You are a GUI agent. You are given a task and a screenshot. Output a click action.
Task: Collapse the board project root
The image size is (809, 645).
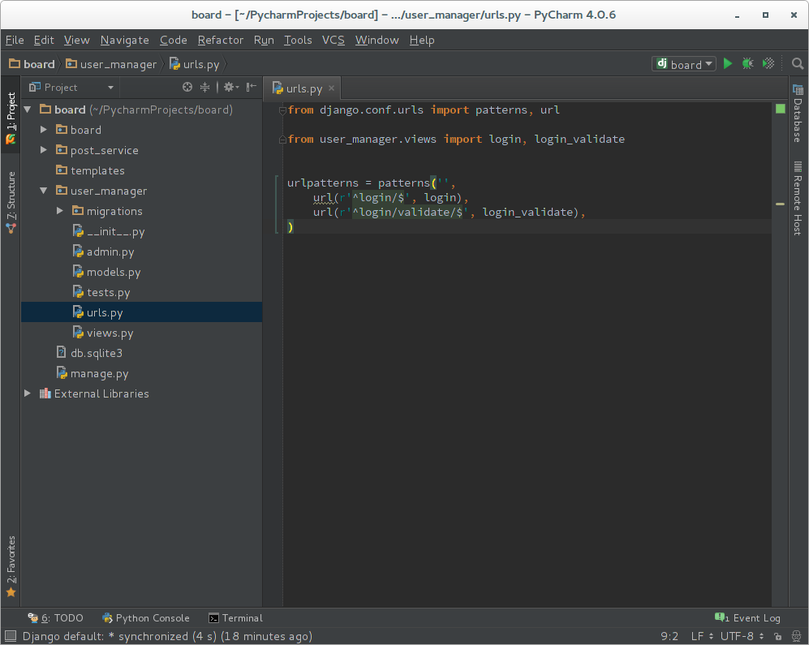(28, 109)
